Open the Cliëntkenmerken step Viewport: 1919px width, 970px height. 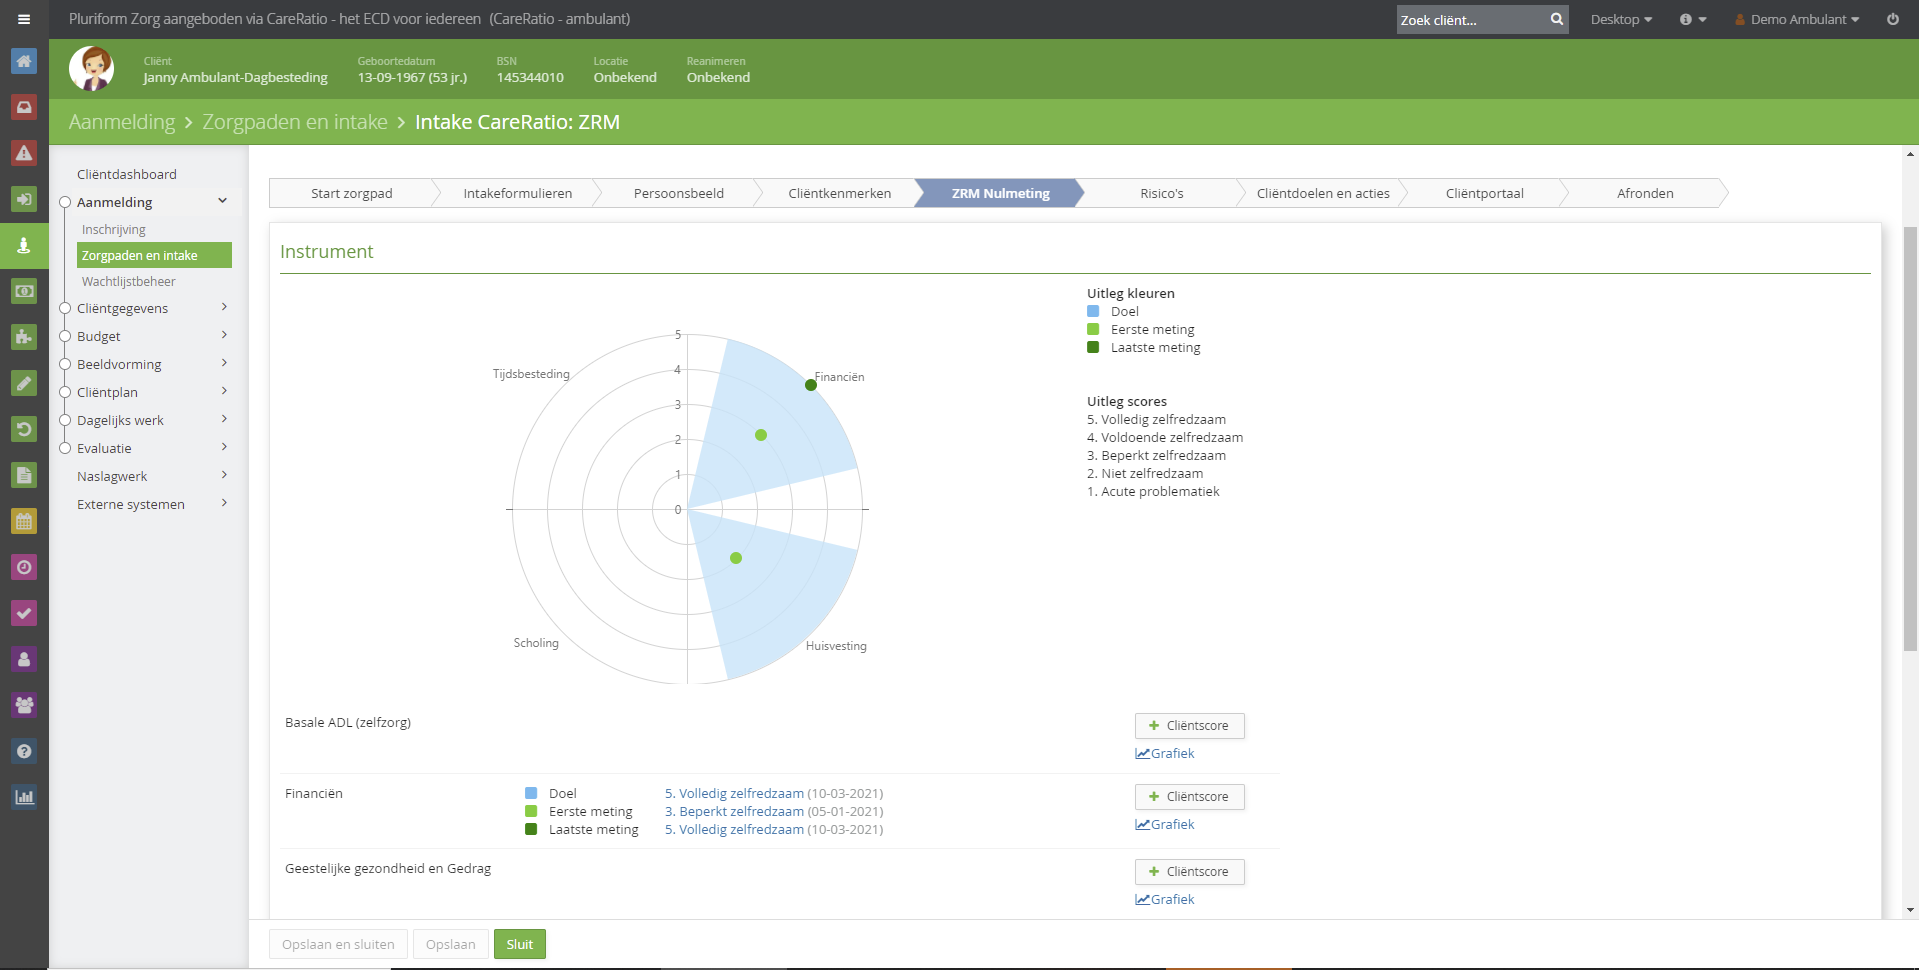point(839,193)
